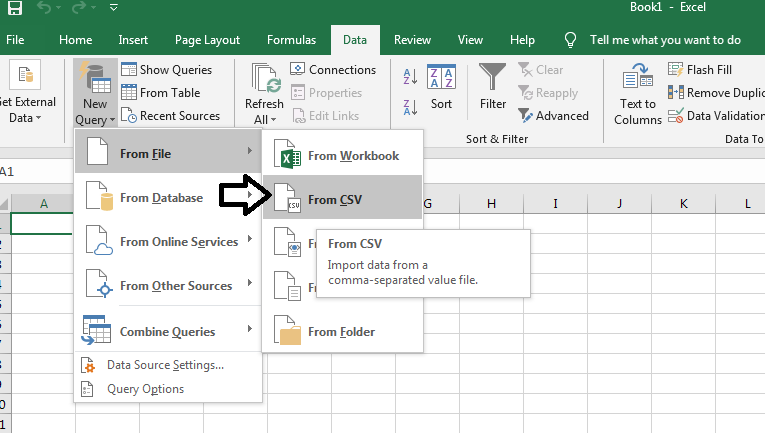The image size is (765, 433).
Task: Click Reapply filter
Action: (548, 93)
